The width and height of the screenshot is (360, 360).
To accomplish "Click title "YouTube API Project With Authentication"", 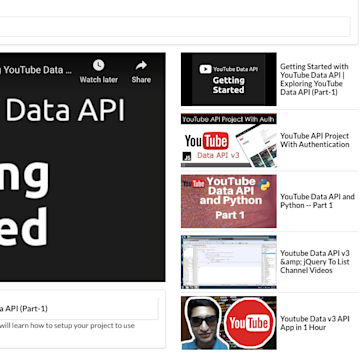I will tap(315, 140).
